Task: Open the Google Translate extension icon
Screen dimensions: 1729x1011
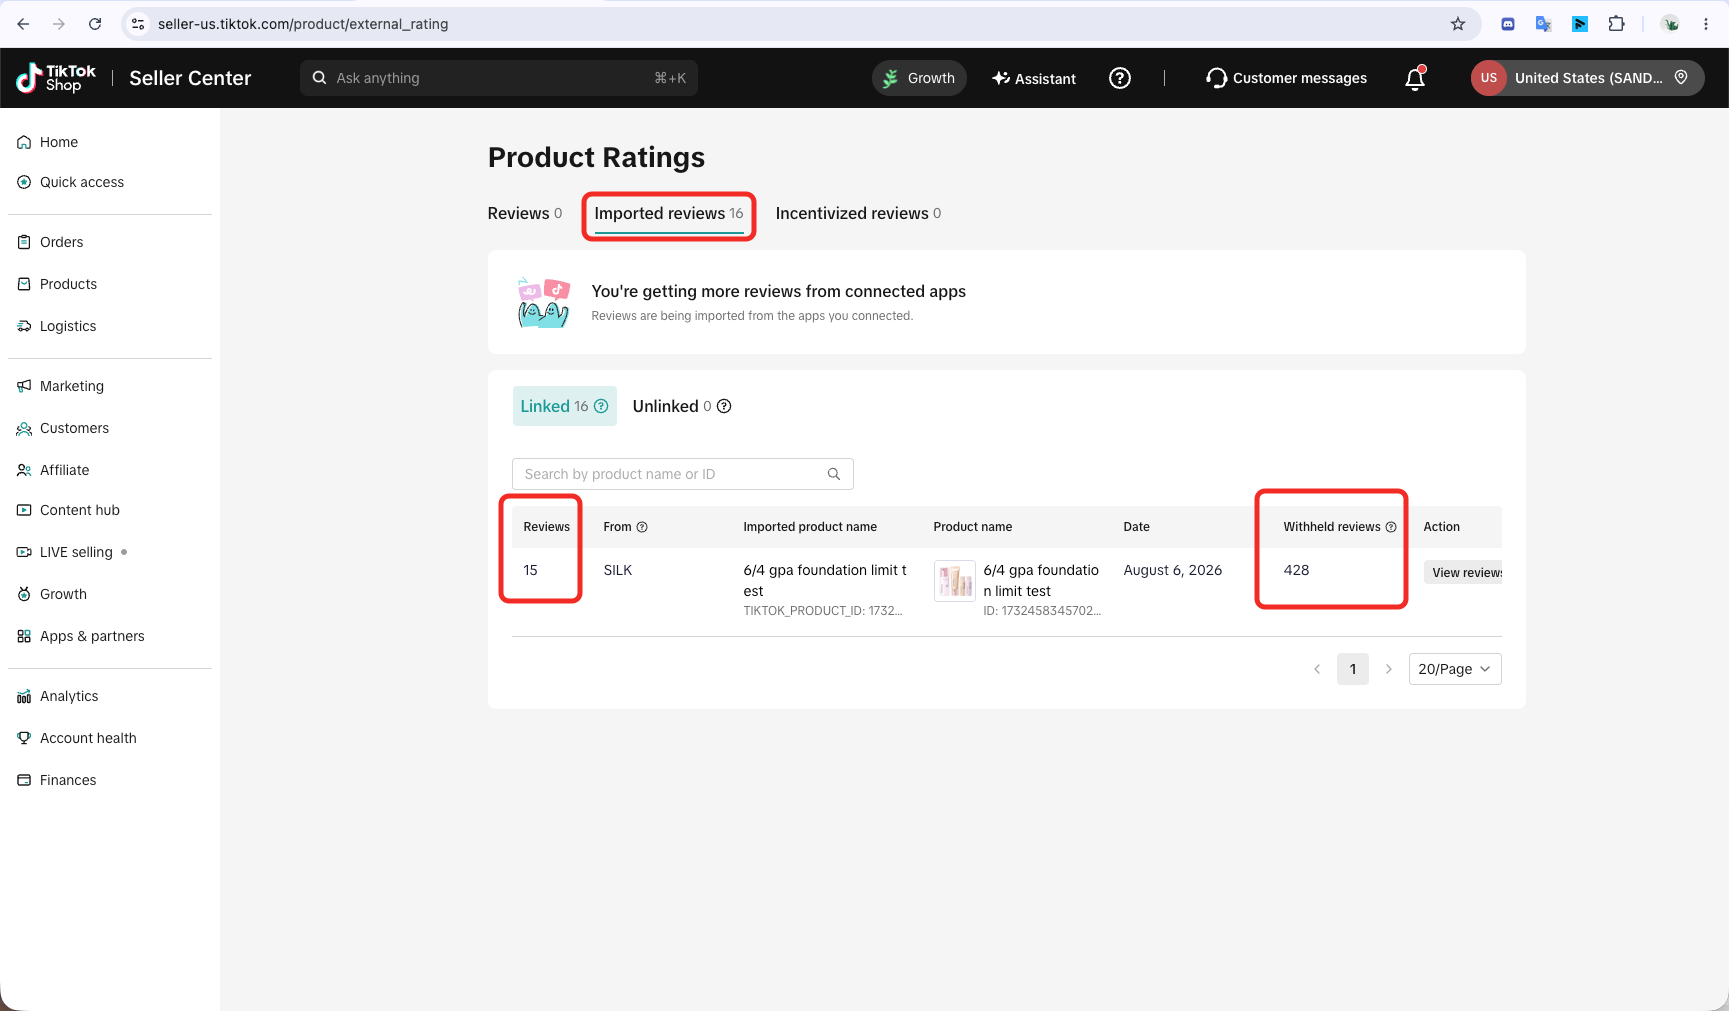Action: pos(1544,24)
